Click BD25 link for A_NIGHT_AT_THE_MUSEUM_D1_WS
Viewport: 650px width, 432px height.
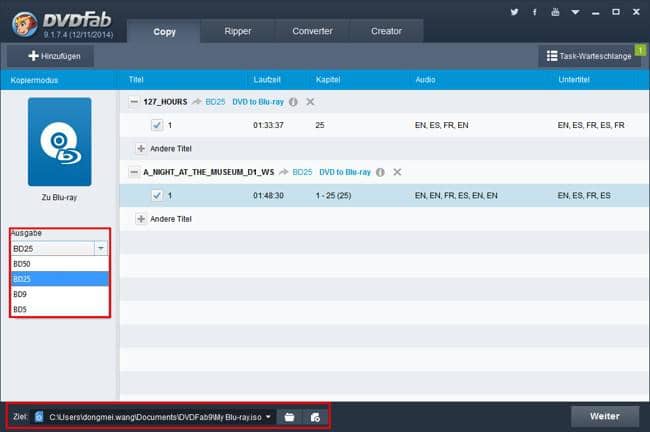302,172
